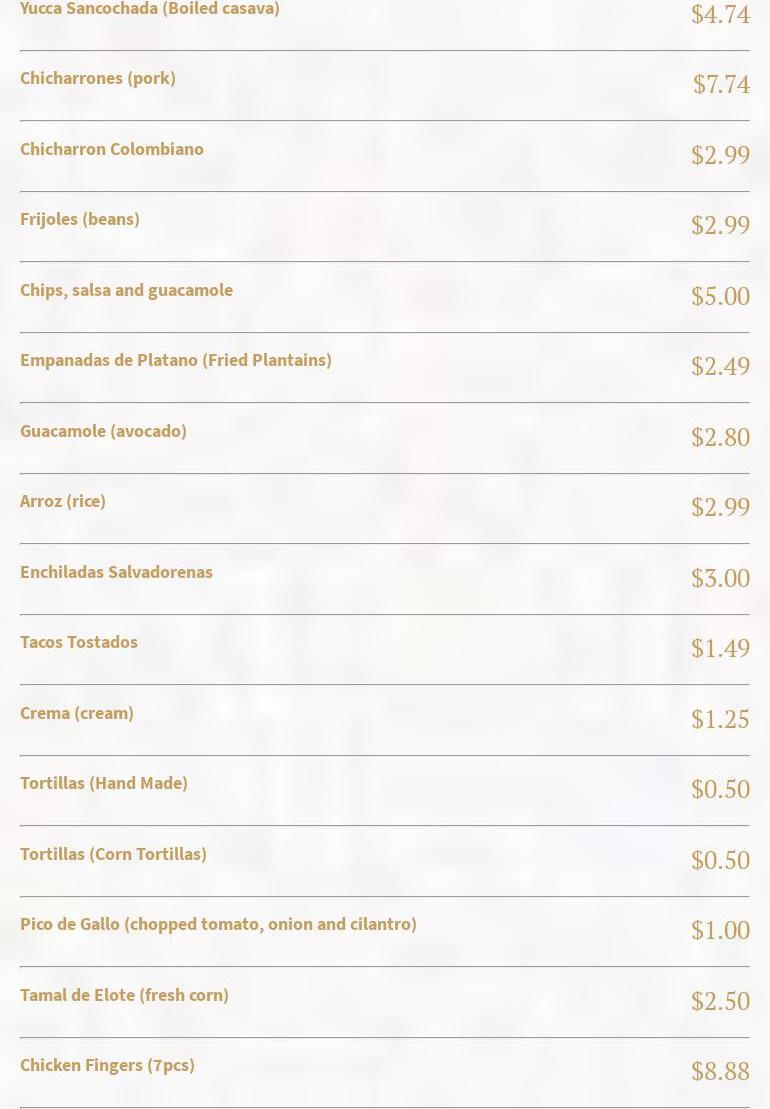Click the Pico de Gallo item

218,924
